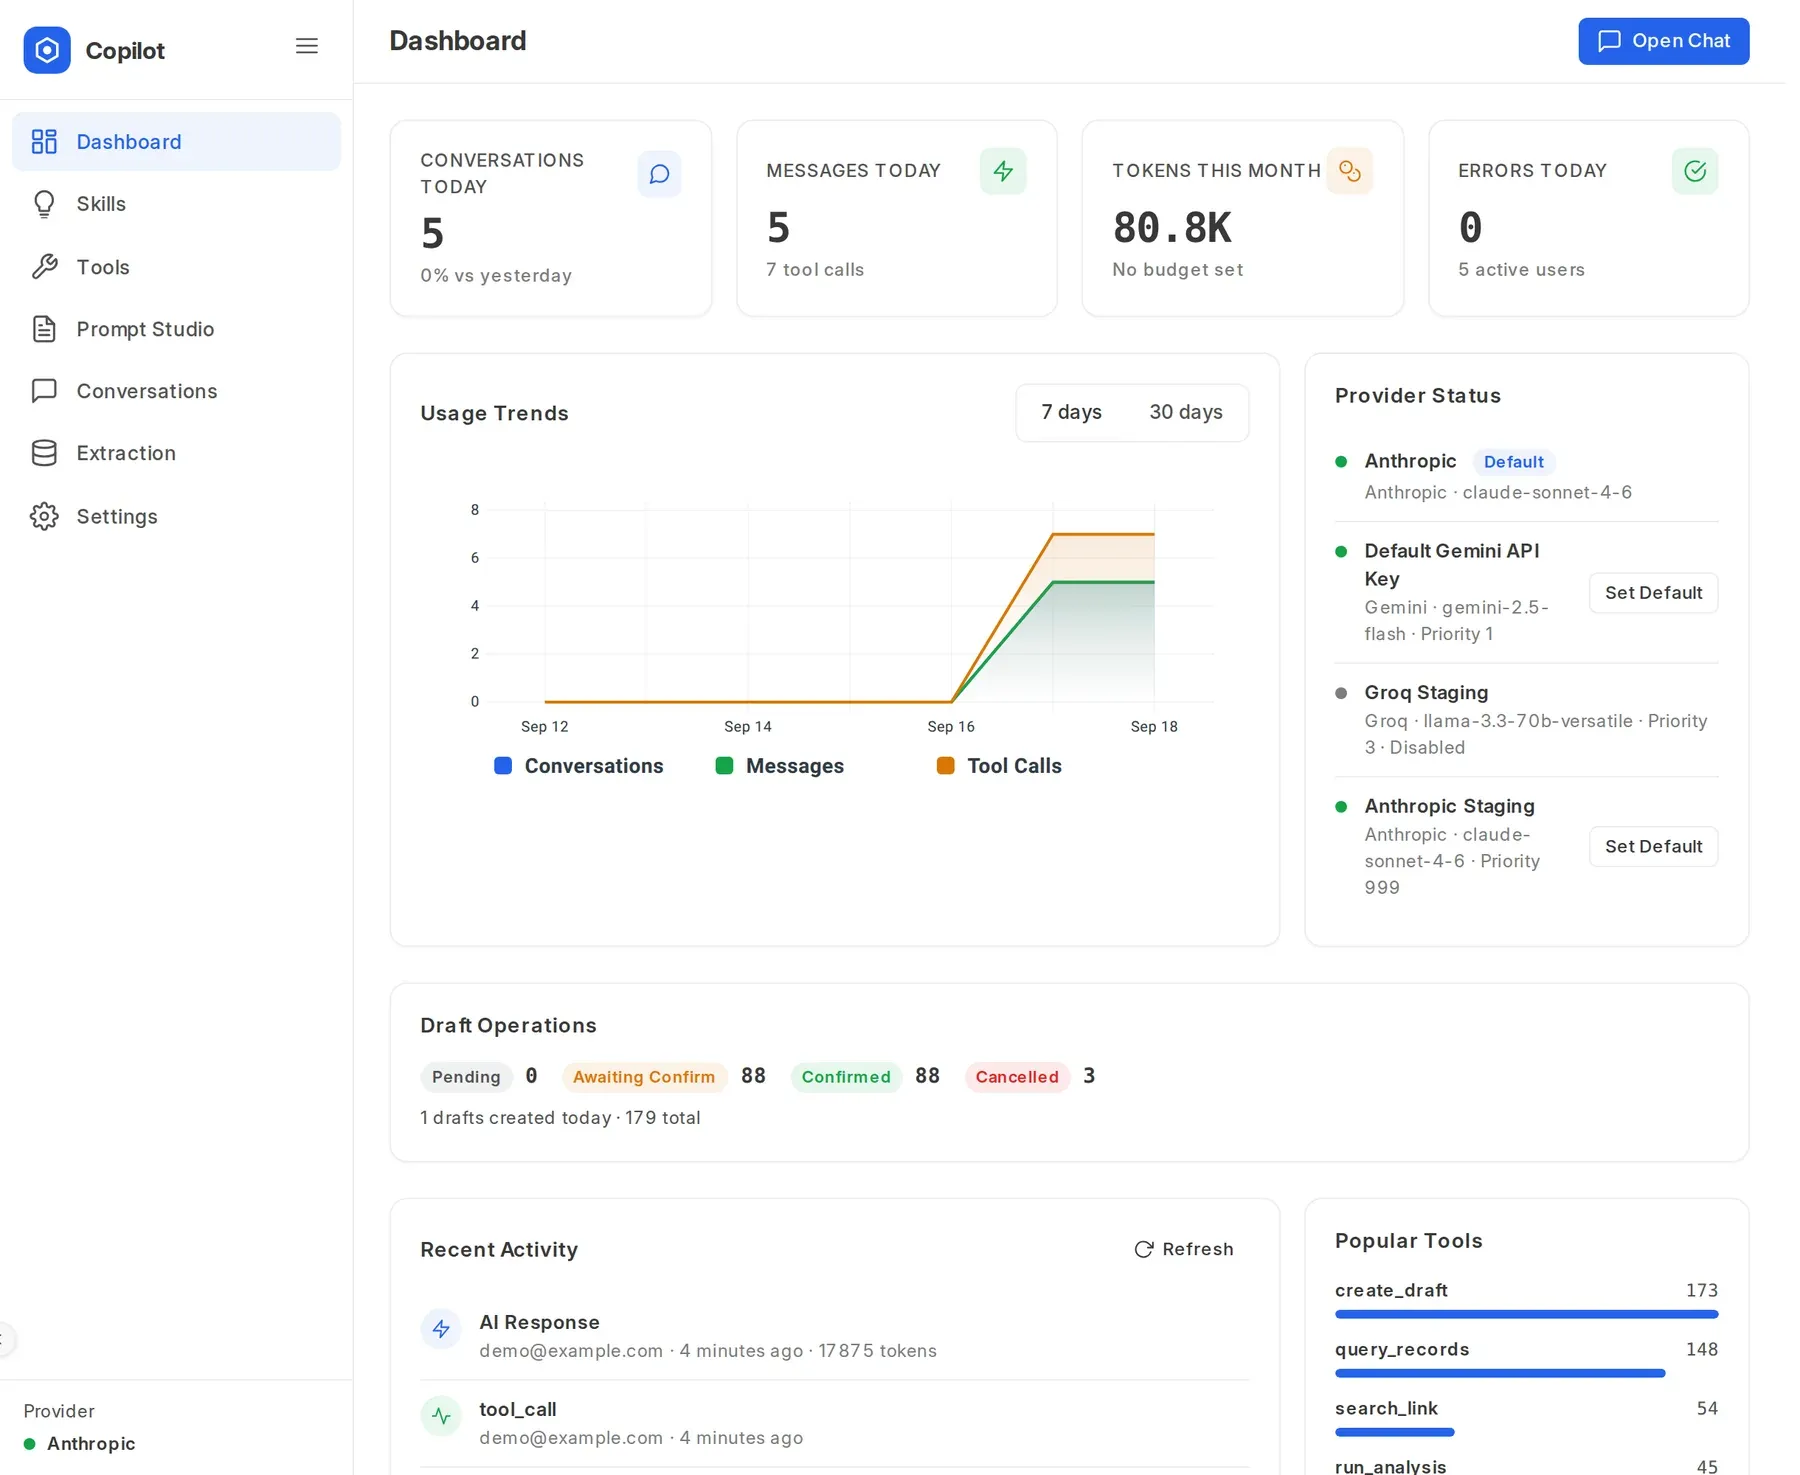Open the Conversations page
Viewport: 1800px width, 1475px height.
click(x=176, y=391)
